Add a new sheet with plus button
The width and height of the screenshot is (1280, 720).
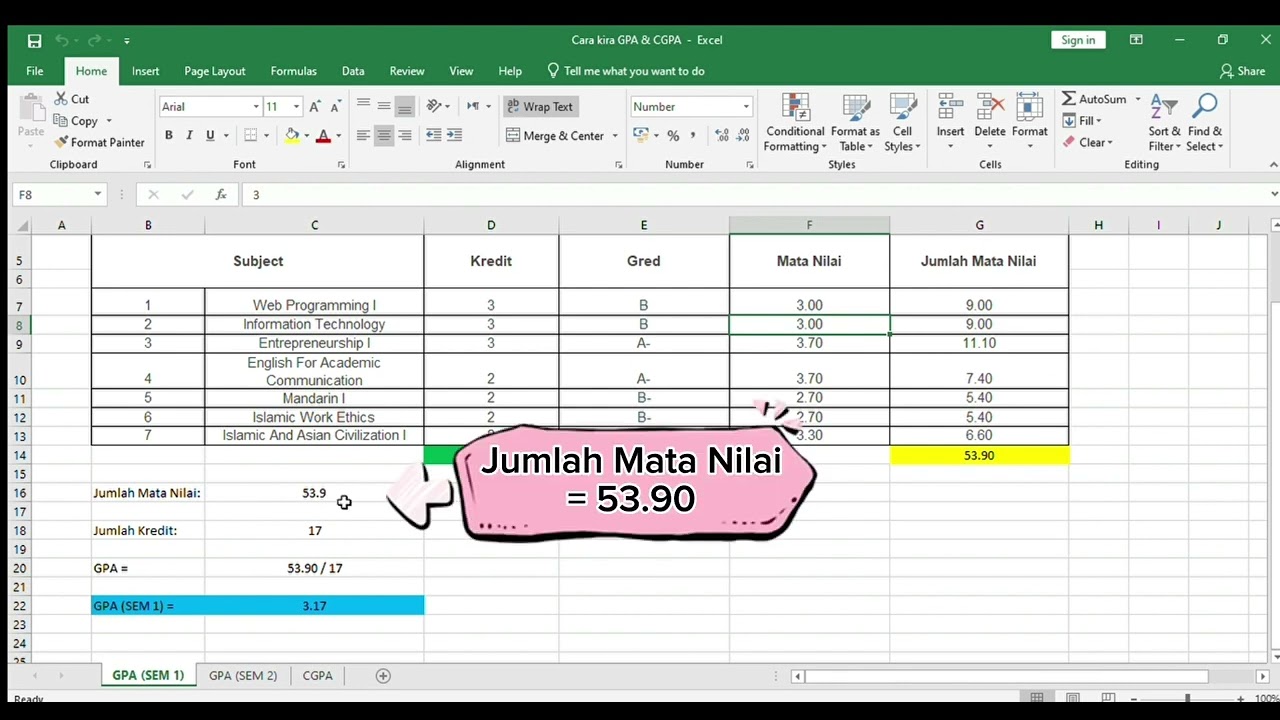[x=383, y=676]
